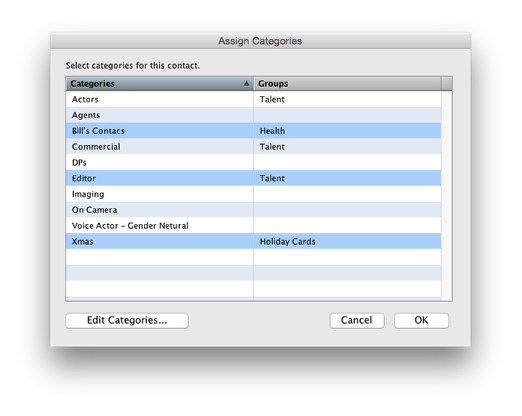Click the Cancel button

[357, 320]
